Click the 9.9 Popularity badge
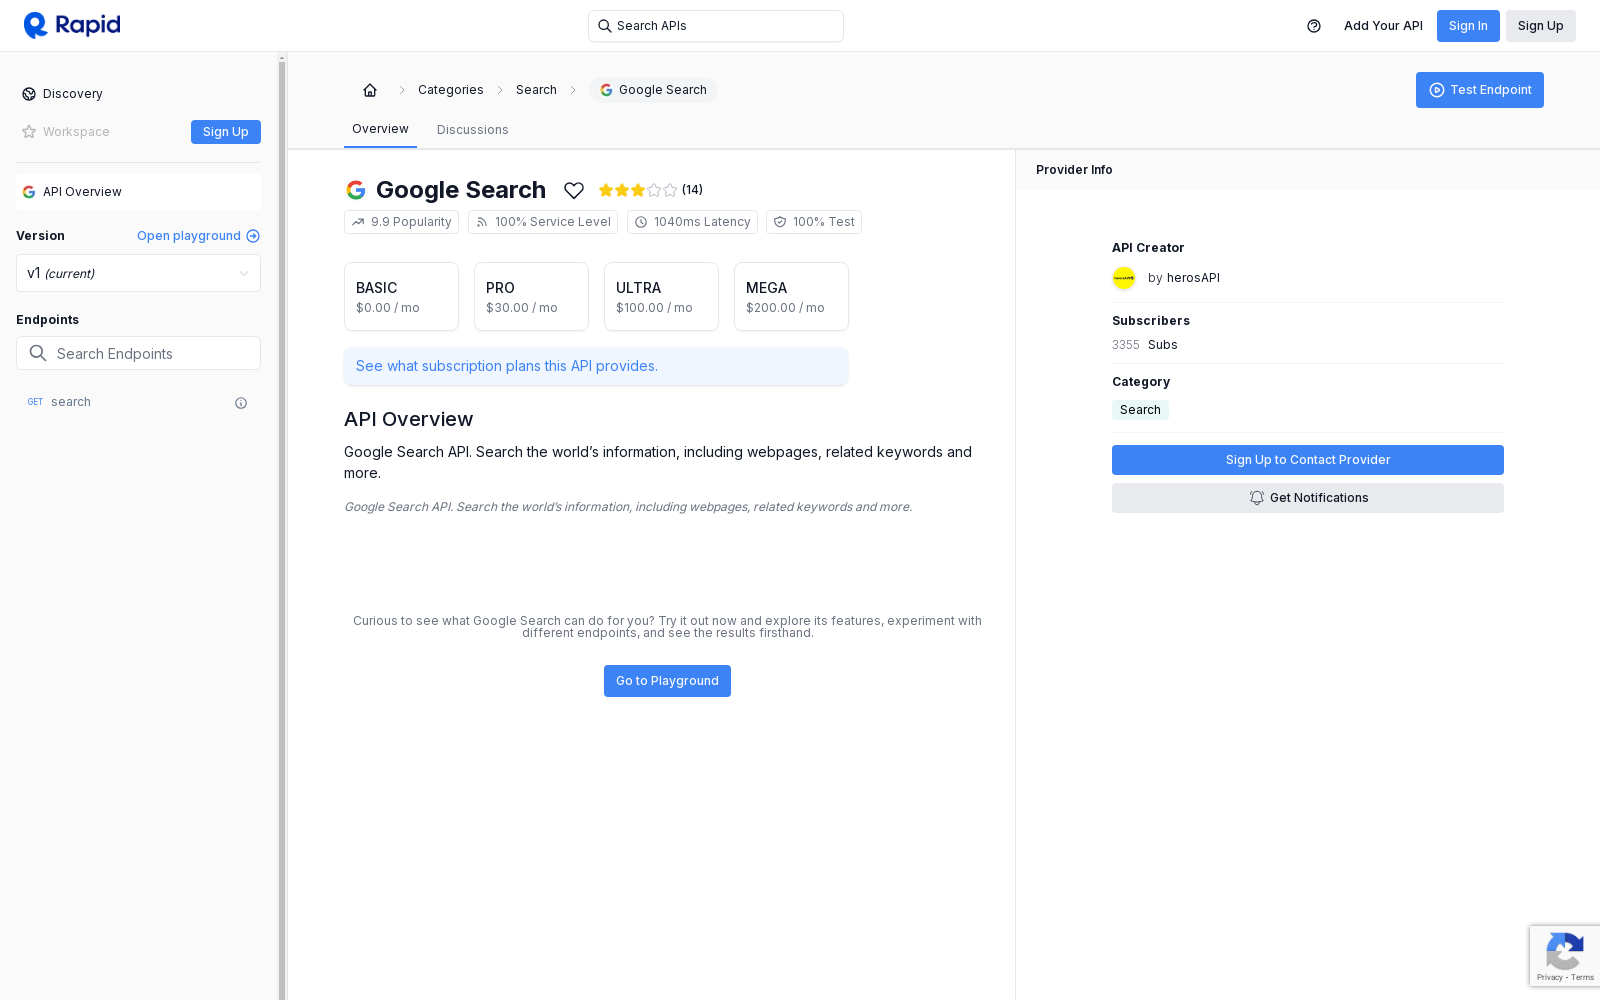This screenshot has height=1000, width=1600. 401,222
